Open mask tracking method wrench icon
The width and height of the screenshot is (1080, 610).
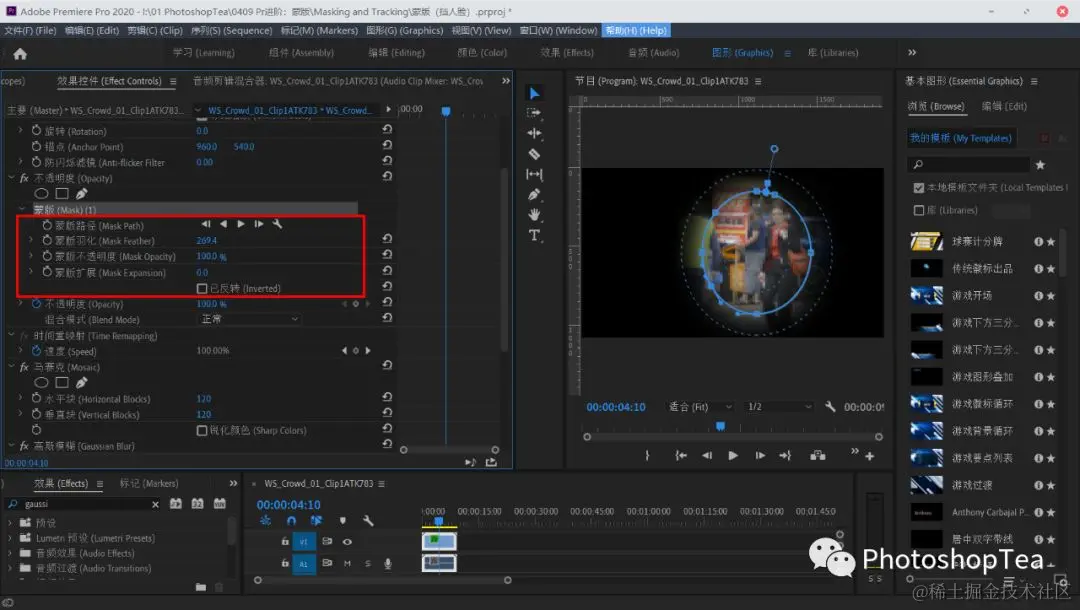click(x=277, y=224)
